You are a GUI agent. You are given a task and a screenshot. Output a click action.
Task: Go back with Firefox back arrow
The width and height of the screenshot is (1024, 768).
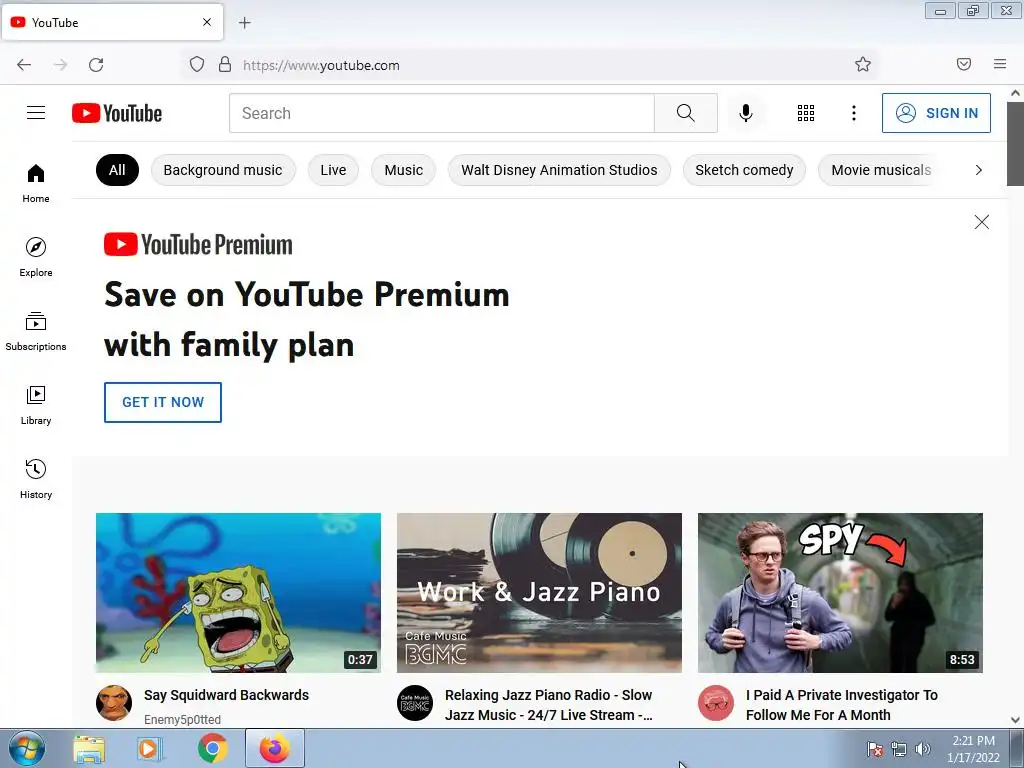(24, 65)
